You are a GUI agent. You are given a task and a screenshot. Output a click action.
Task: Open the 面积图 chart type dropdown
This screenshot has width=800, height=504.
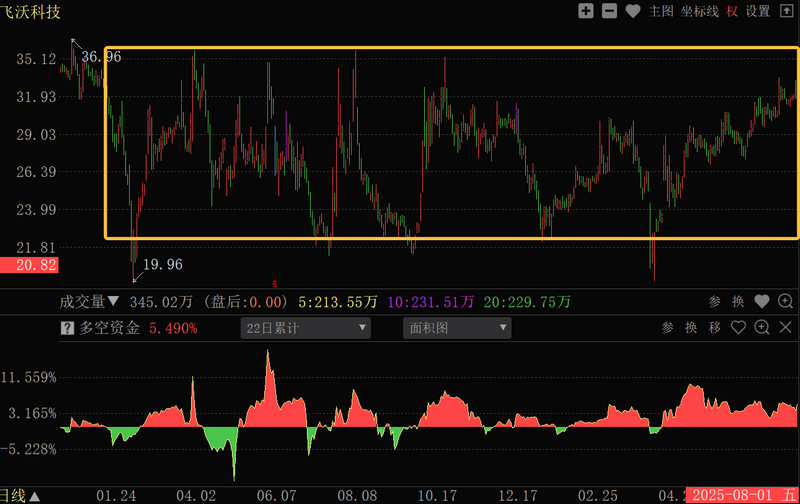[x=456, y=327]
